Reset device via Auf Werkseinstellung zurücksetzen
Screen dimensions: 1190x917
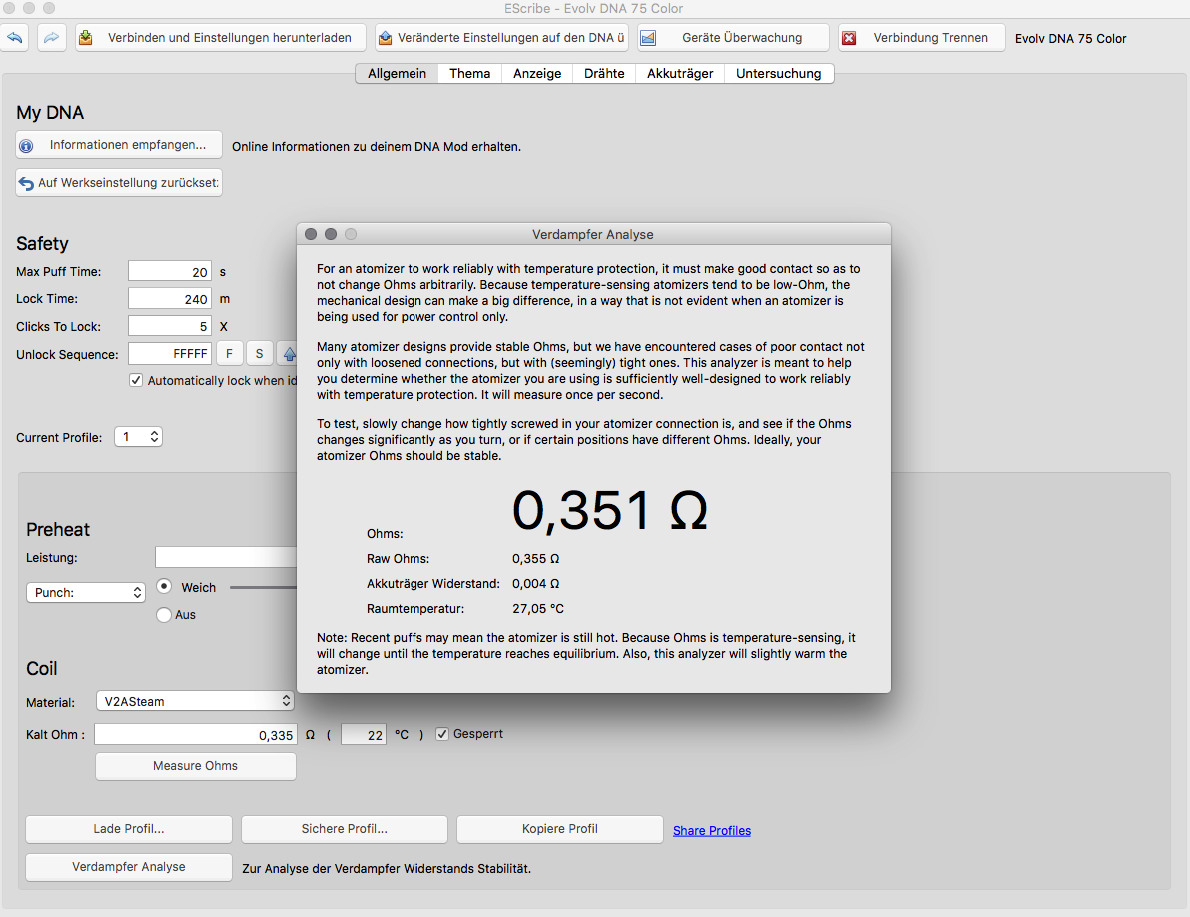118,183
